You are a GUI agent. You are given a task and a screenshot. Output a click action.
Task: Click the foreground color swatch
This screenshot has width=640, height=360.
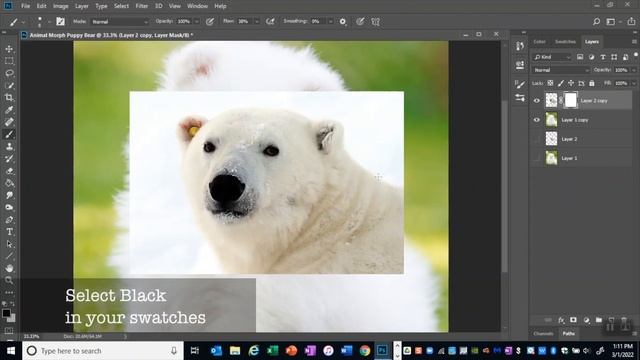click(x=6, y=313)
